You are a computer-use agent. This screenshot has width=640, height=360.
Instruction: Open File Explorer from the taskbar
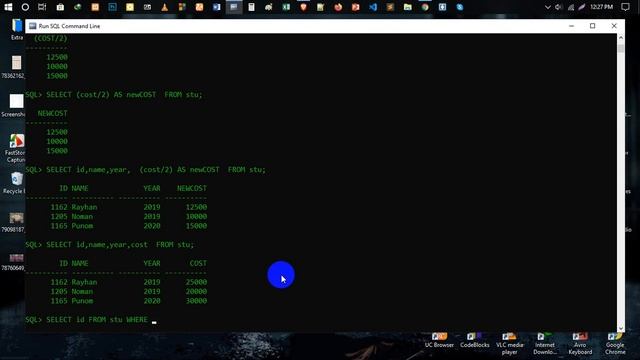407,7
